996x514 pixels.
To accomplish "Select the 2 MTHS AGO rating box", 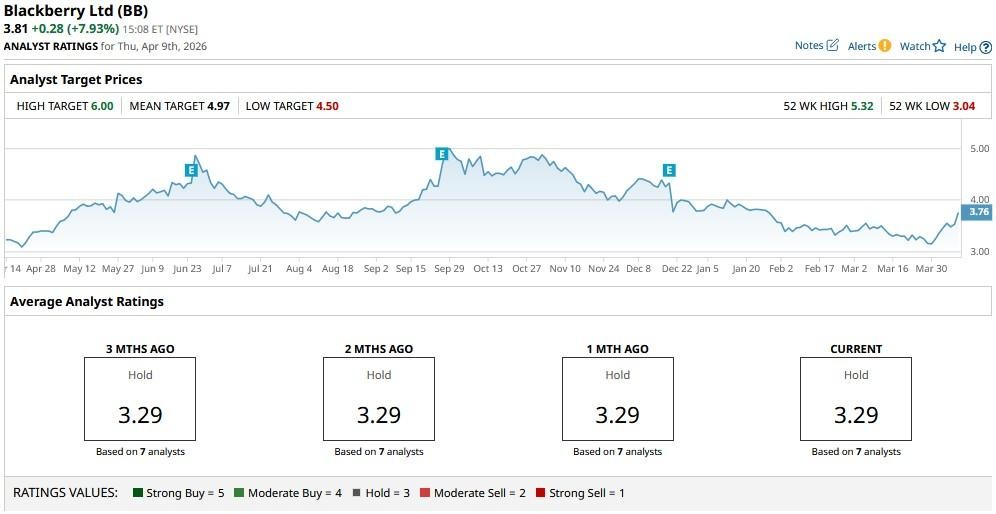I will tap(379, 399).
